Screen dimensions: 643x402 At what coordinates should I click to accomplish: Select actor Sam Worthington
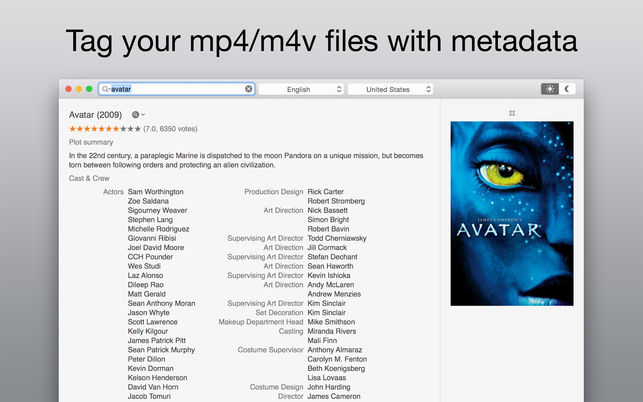pyautogui.click(x=155, y=192)
